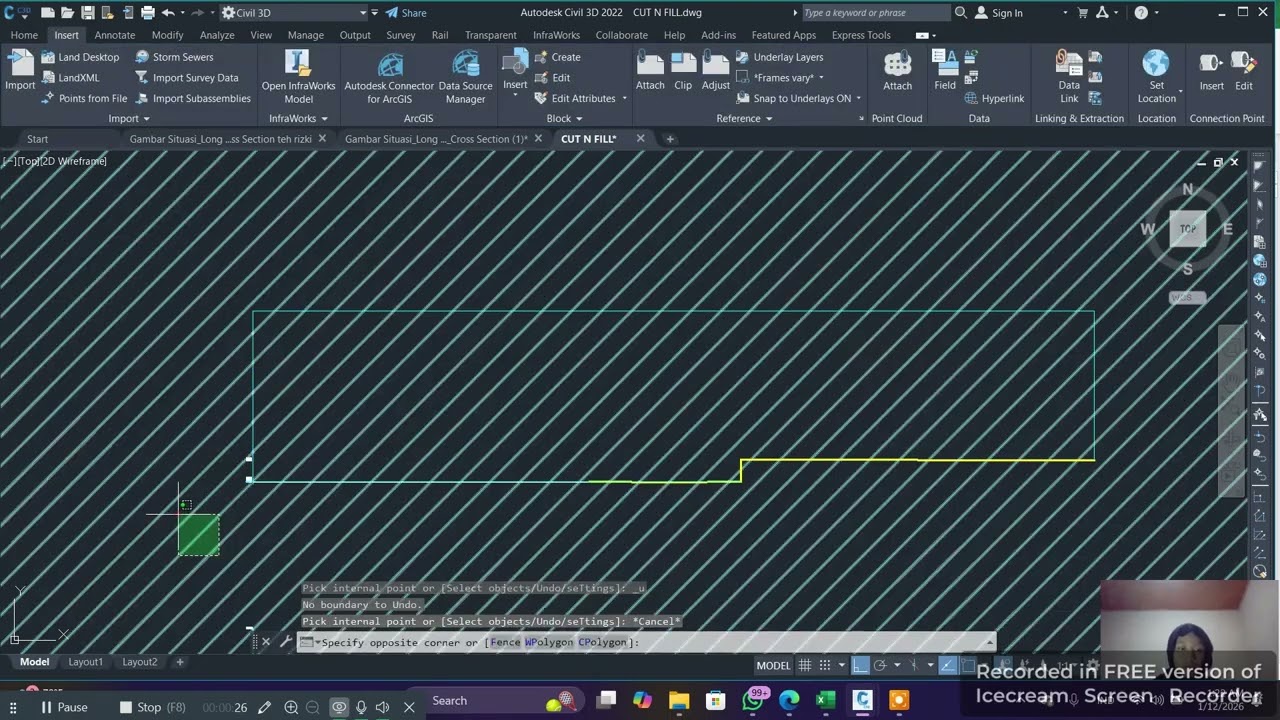Click Insert in Connection Point panel
Viewport: 1280px width, 720px height.
(x=1211, y=70)
